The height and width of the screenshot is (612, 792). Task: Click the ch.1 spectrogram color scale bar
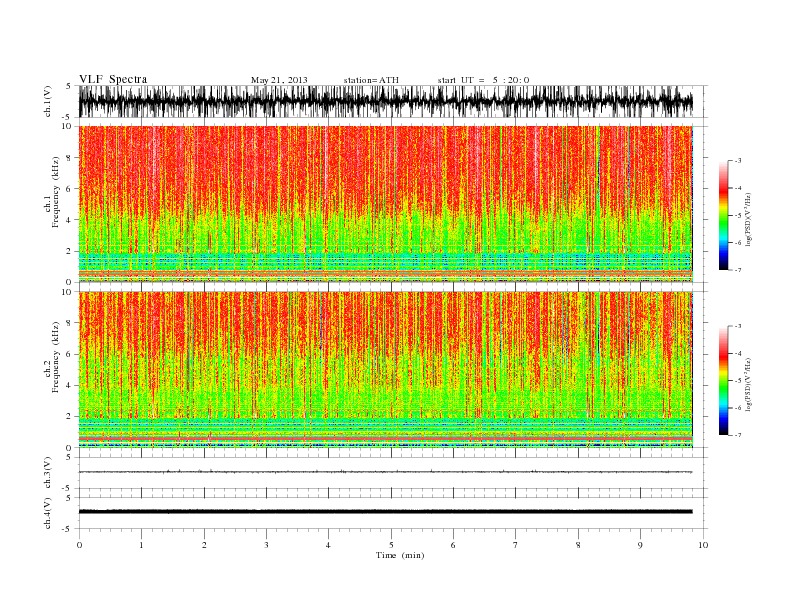tap(723, 215)
